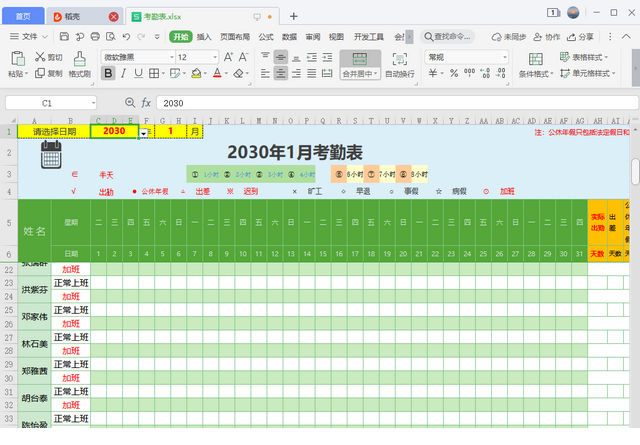Apply top vertical alignment
640x445 pixels.
pyautogui.click(x=265, y=57)
